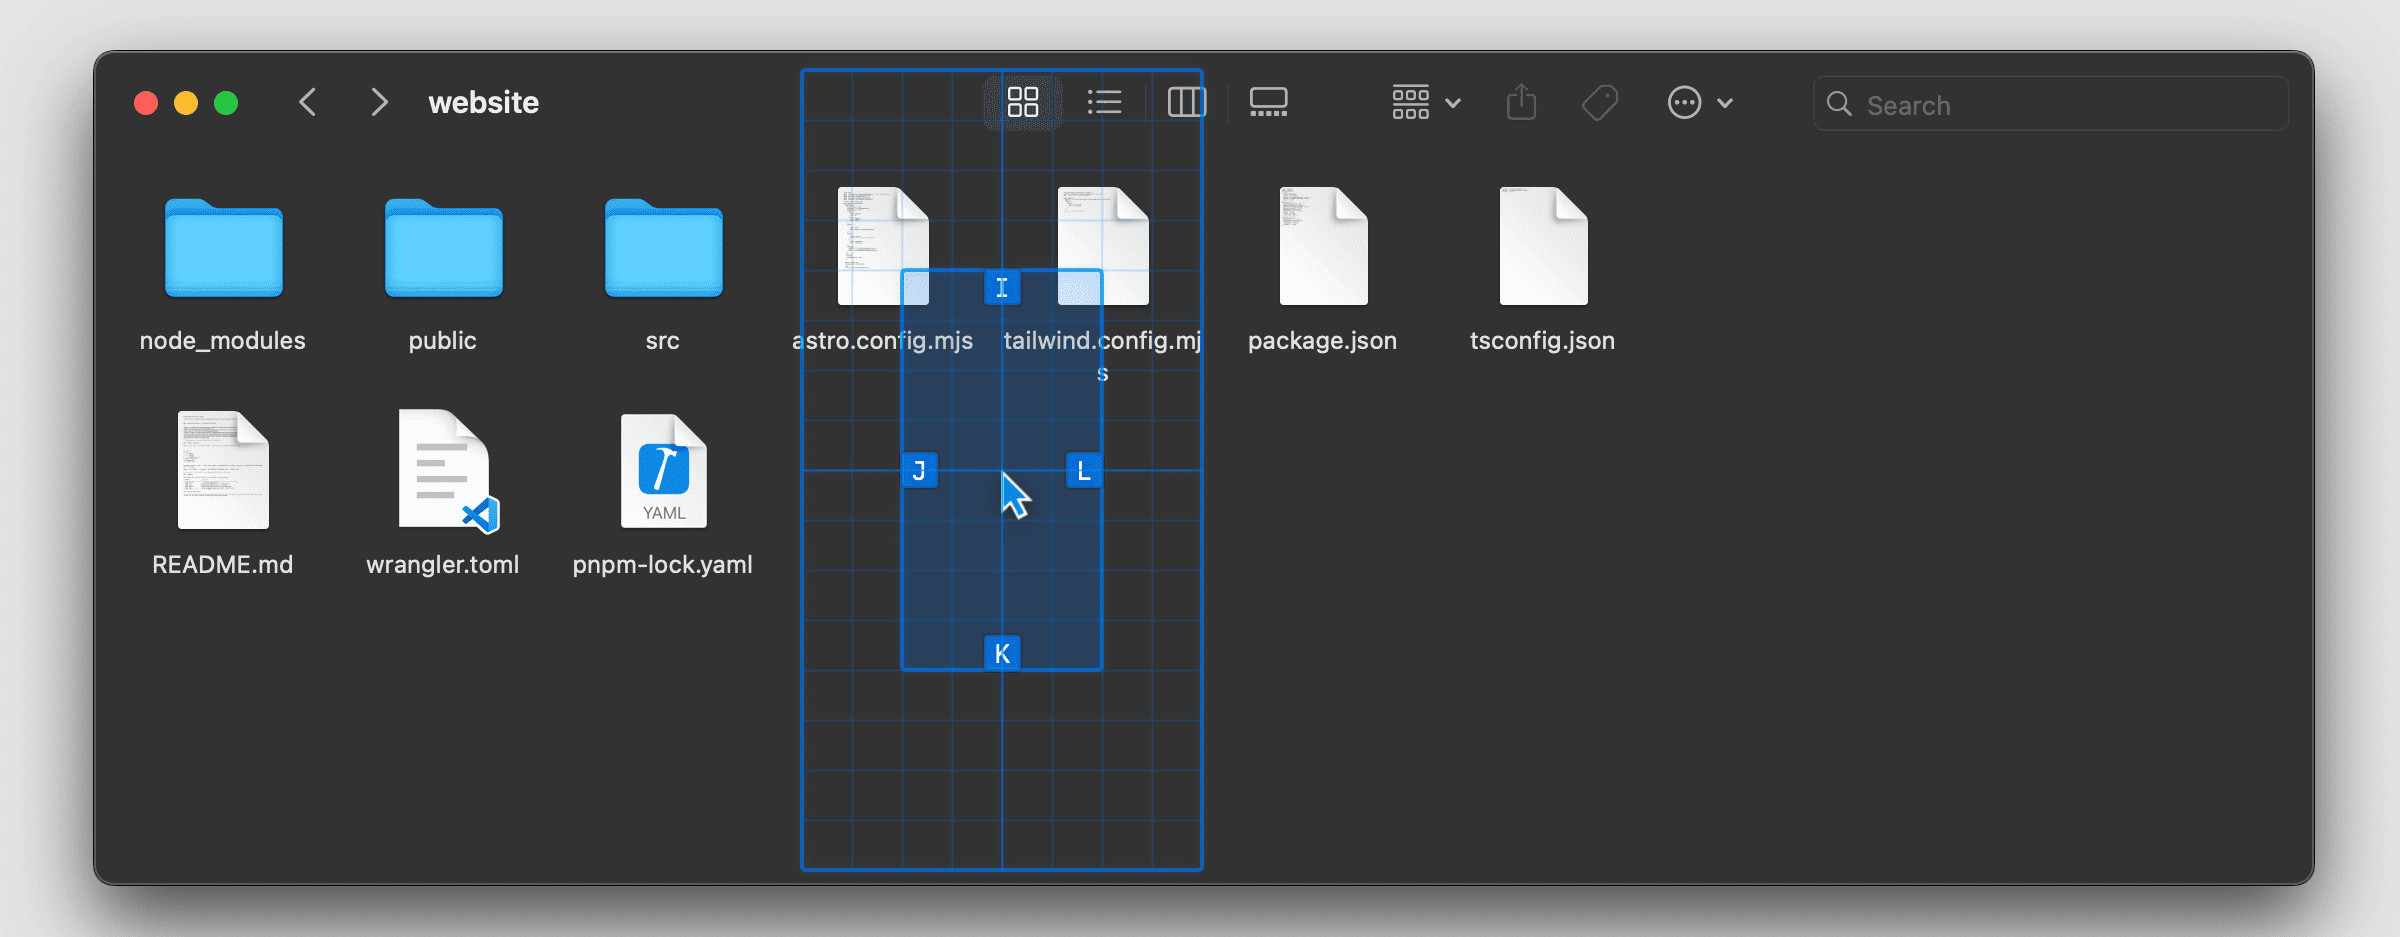Viewport: 2400px width, 937px height.
Task: Click the K label on grid overlay
Action: click(1002, 654)
